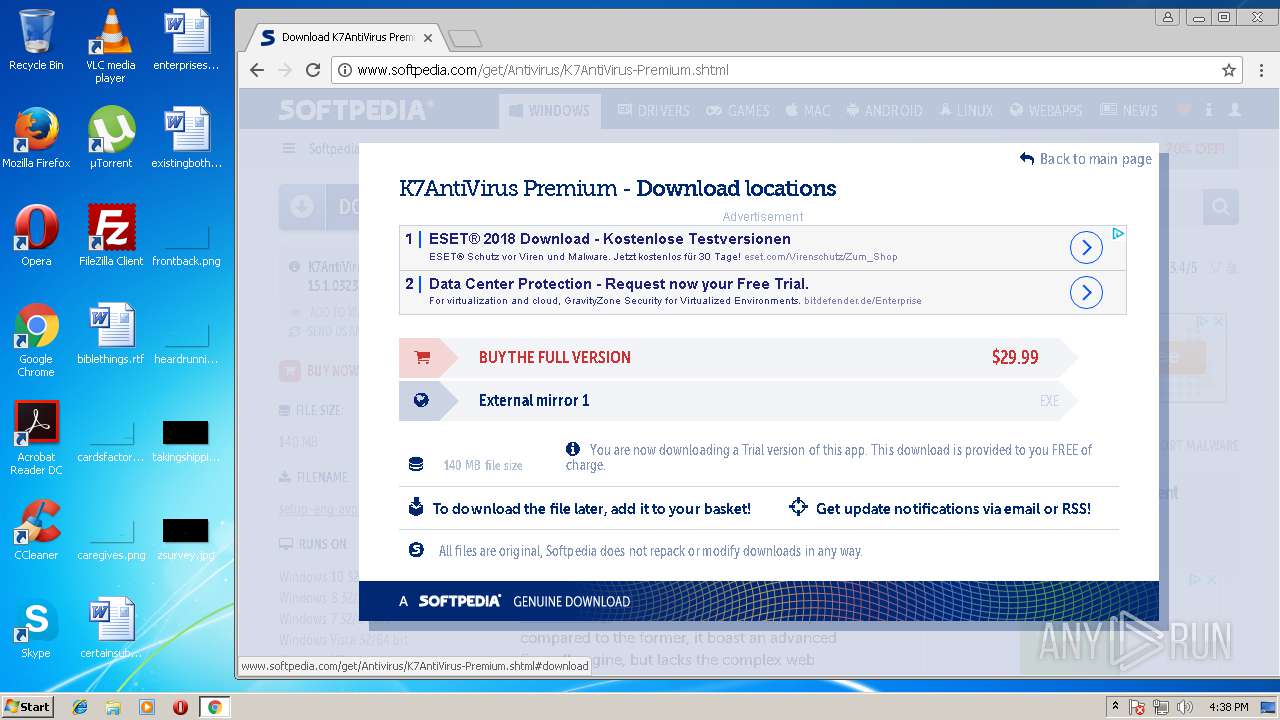Open Recycle Bin desktop icon
The height and width of the screenshot is (720, 1280).
36,40
